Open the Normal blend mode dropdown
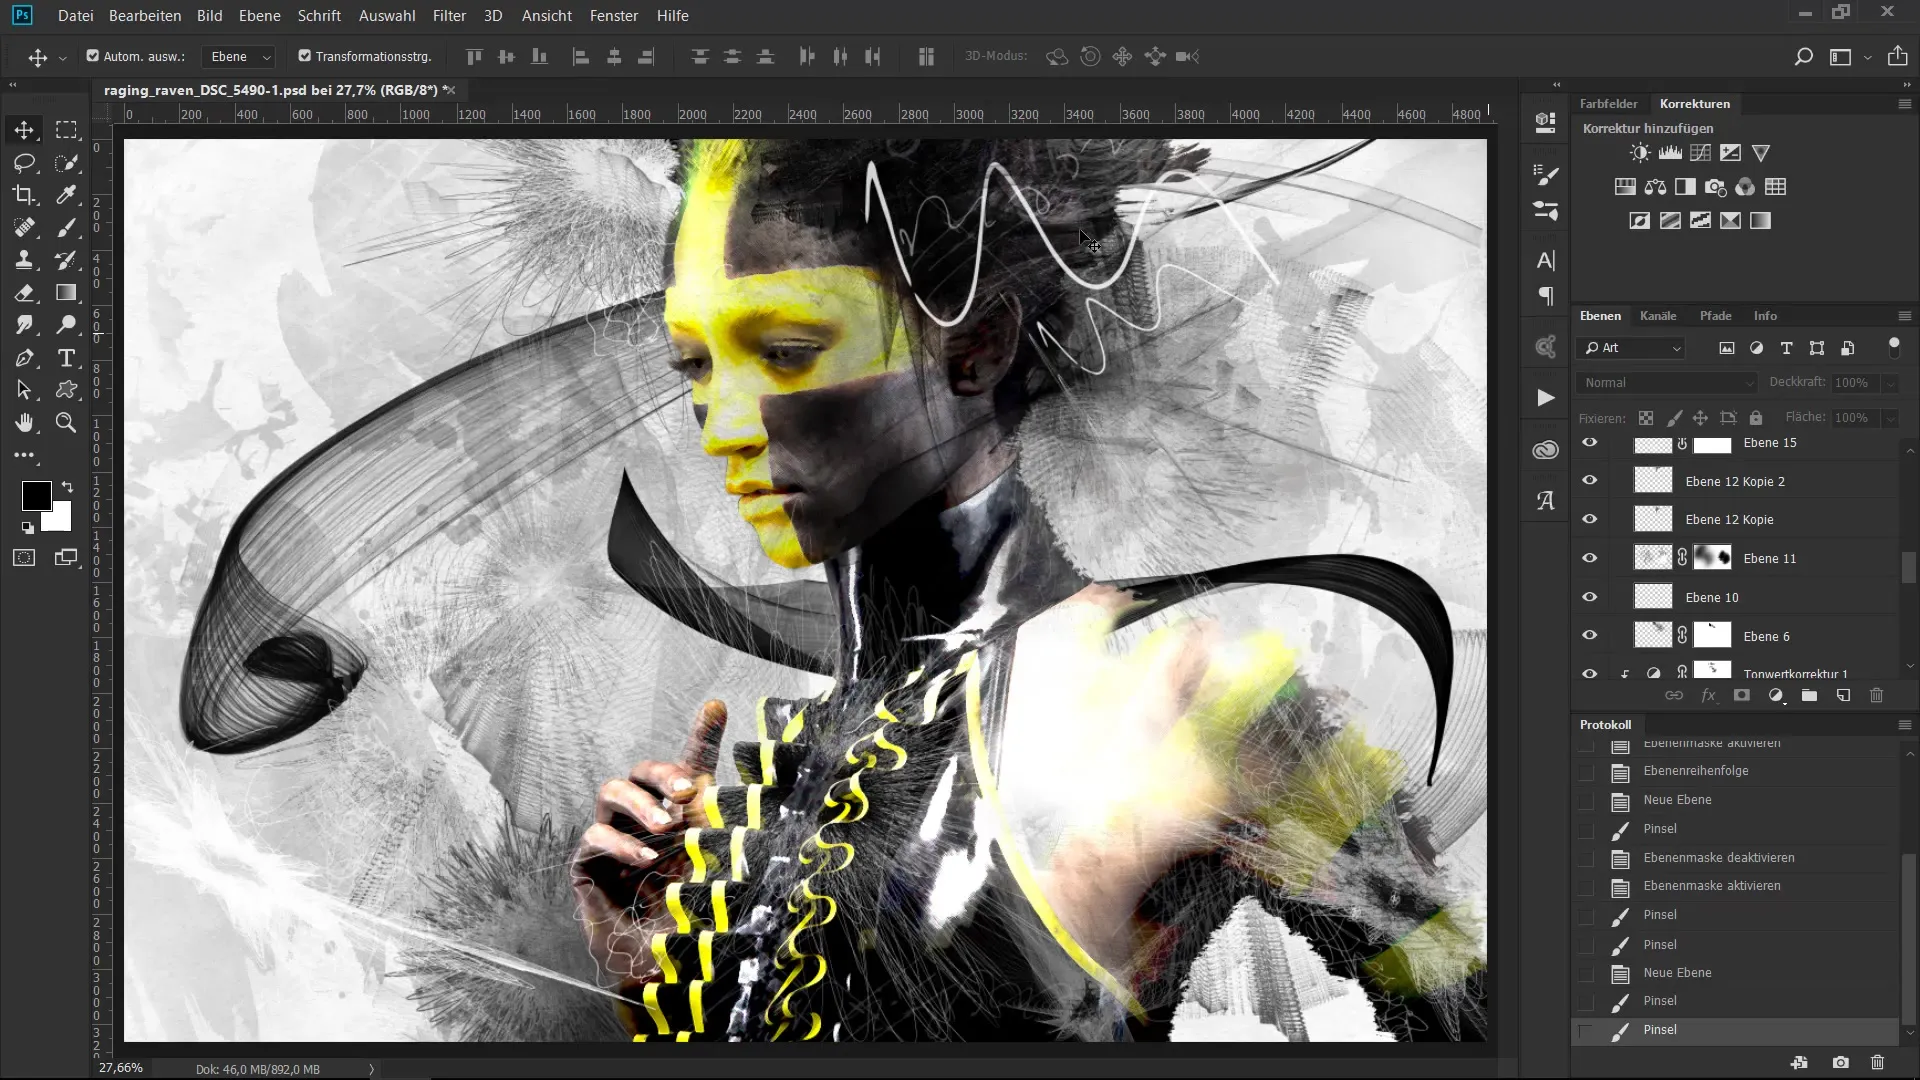 pyautogui.click(x=1667, y=383)
